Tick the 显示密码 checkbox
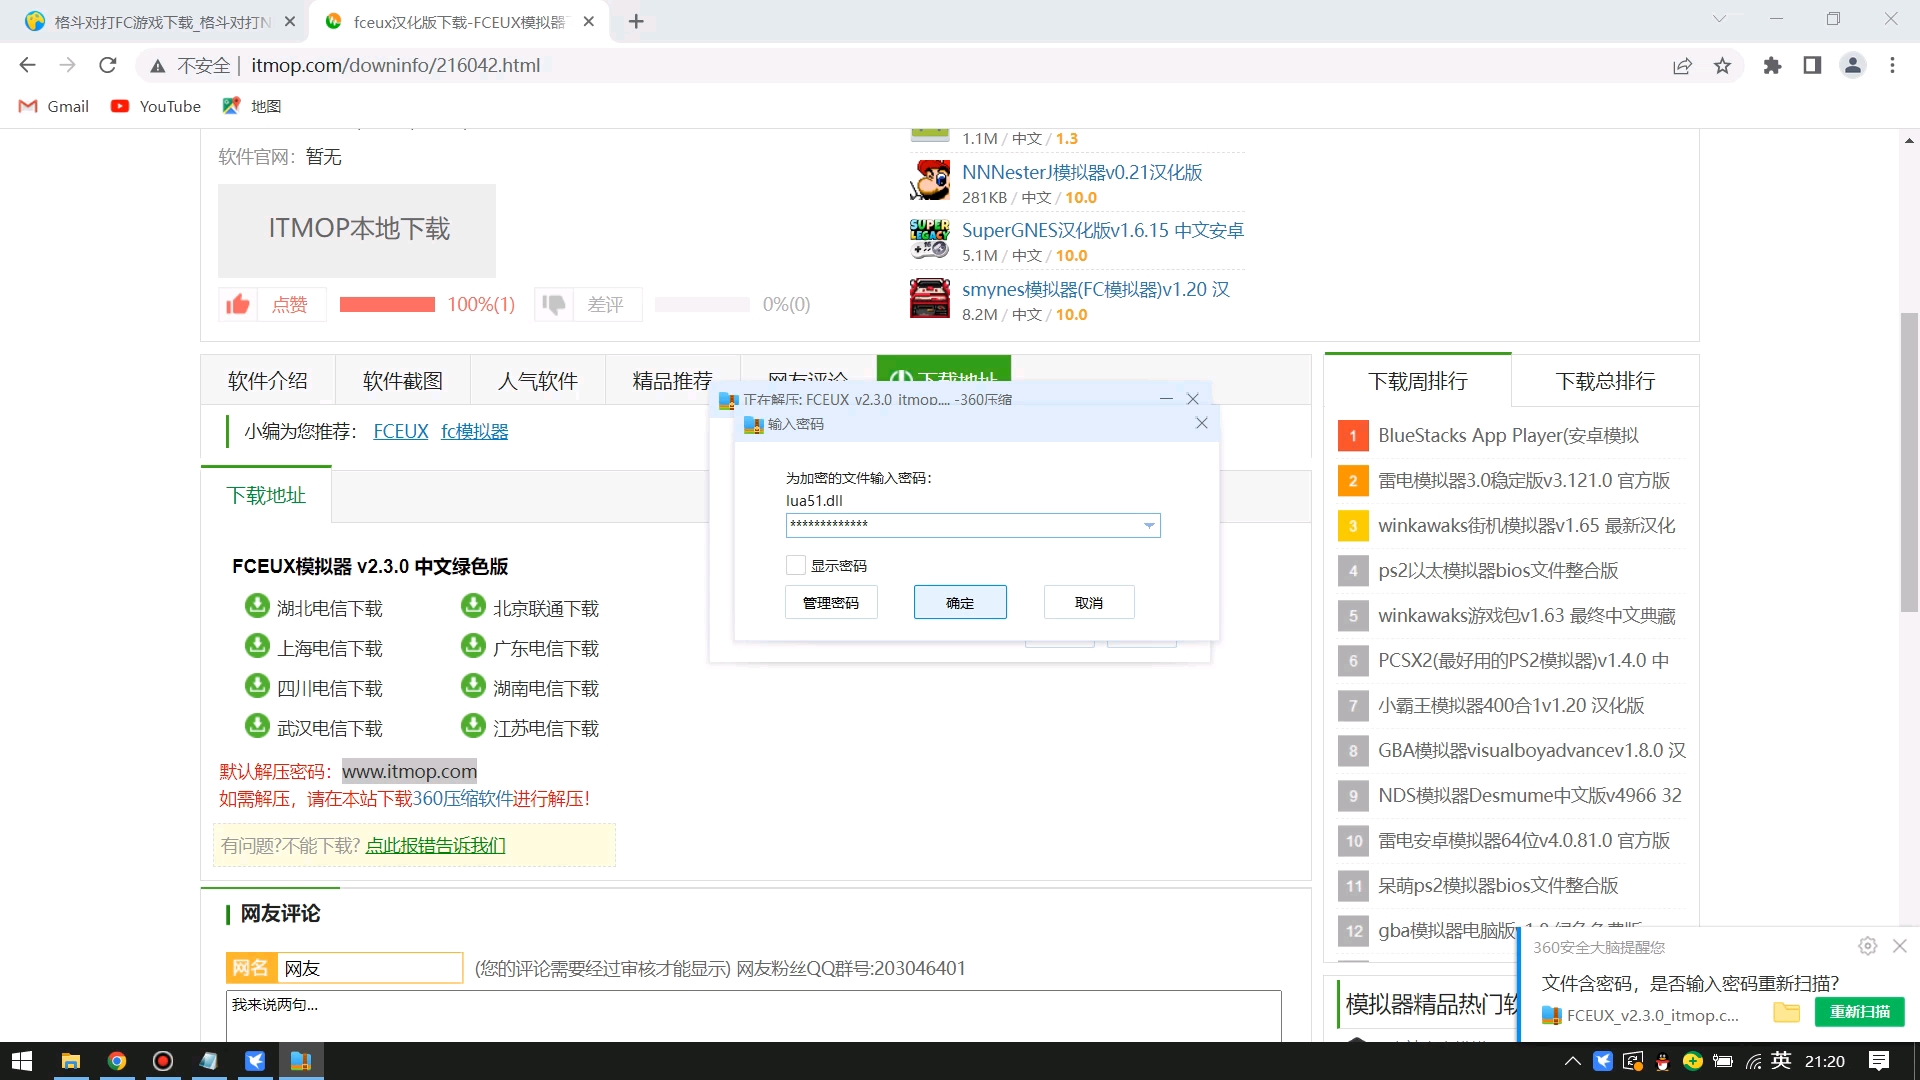 coord(796,565)
